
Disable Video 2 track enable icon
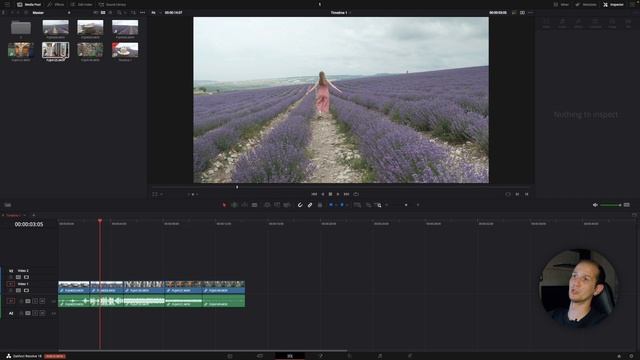point(27,277)
